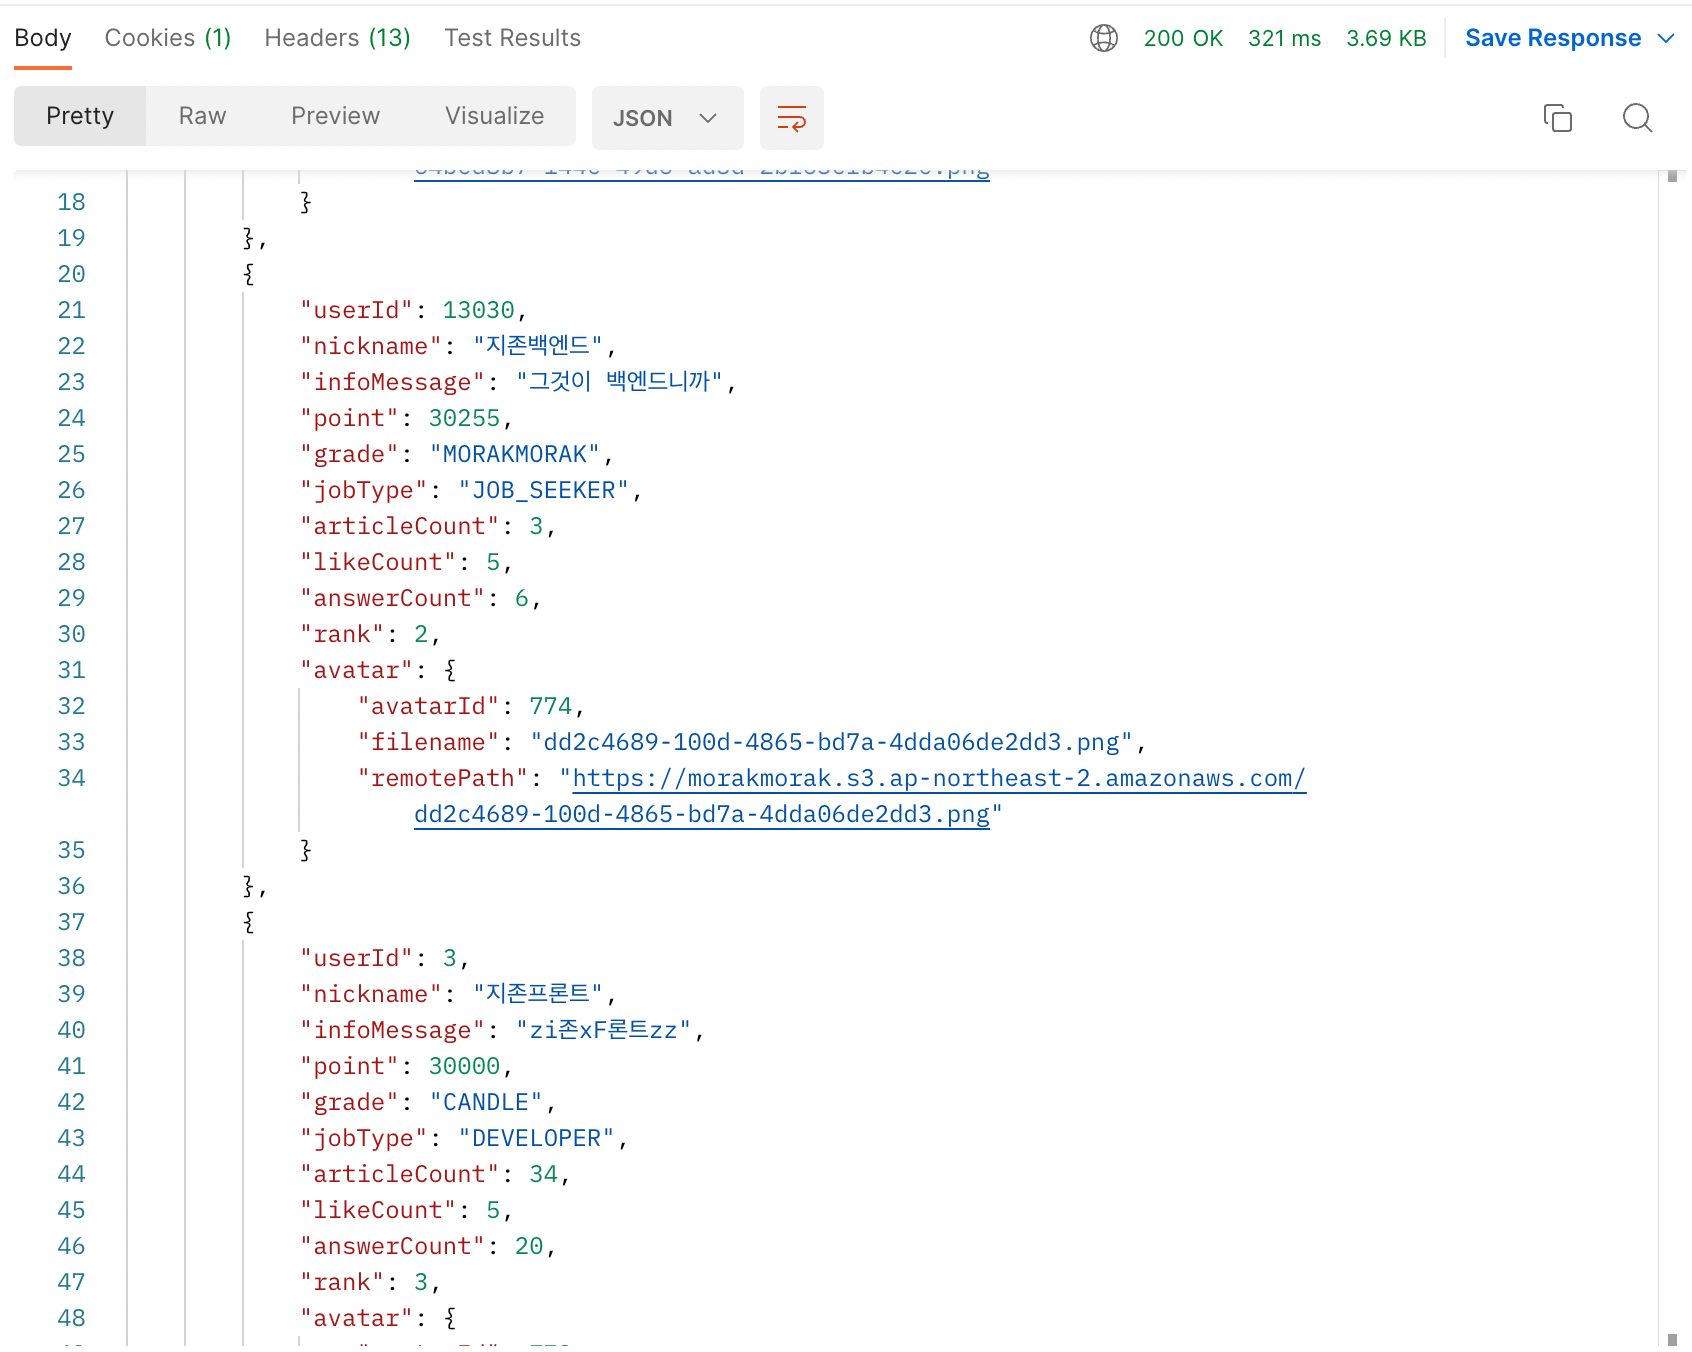Click the globe network information icon
The height and width of the screenshot is (1352, 1692).
[x=1104, y=38]
